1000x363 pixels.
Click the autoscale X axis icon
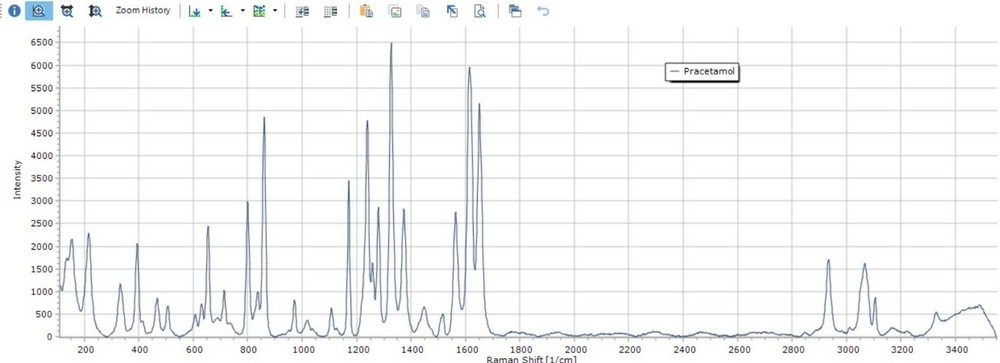click(x=226, y=11)
